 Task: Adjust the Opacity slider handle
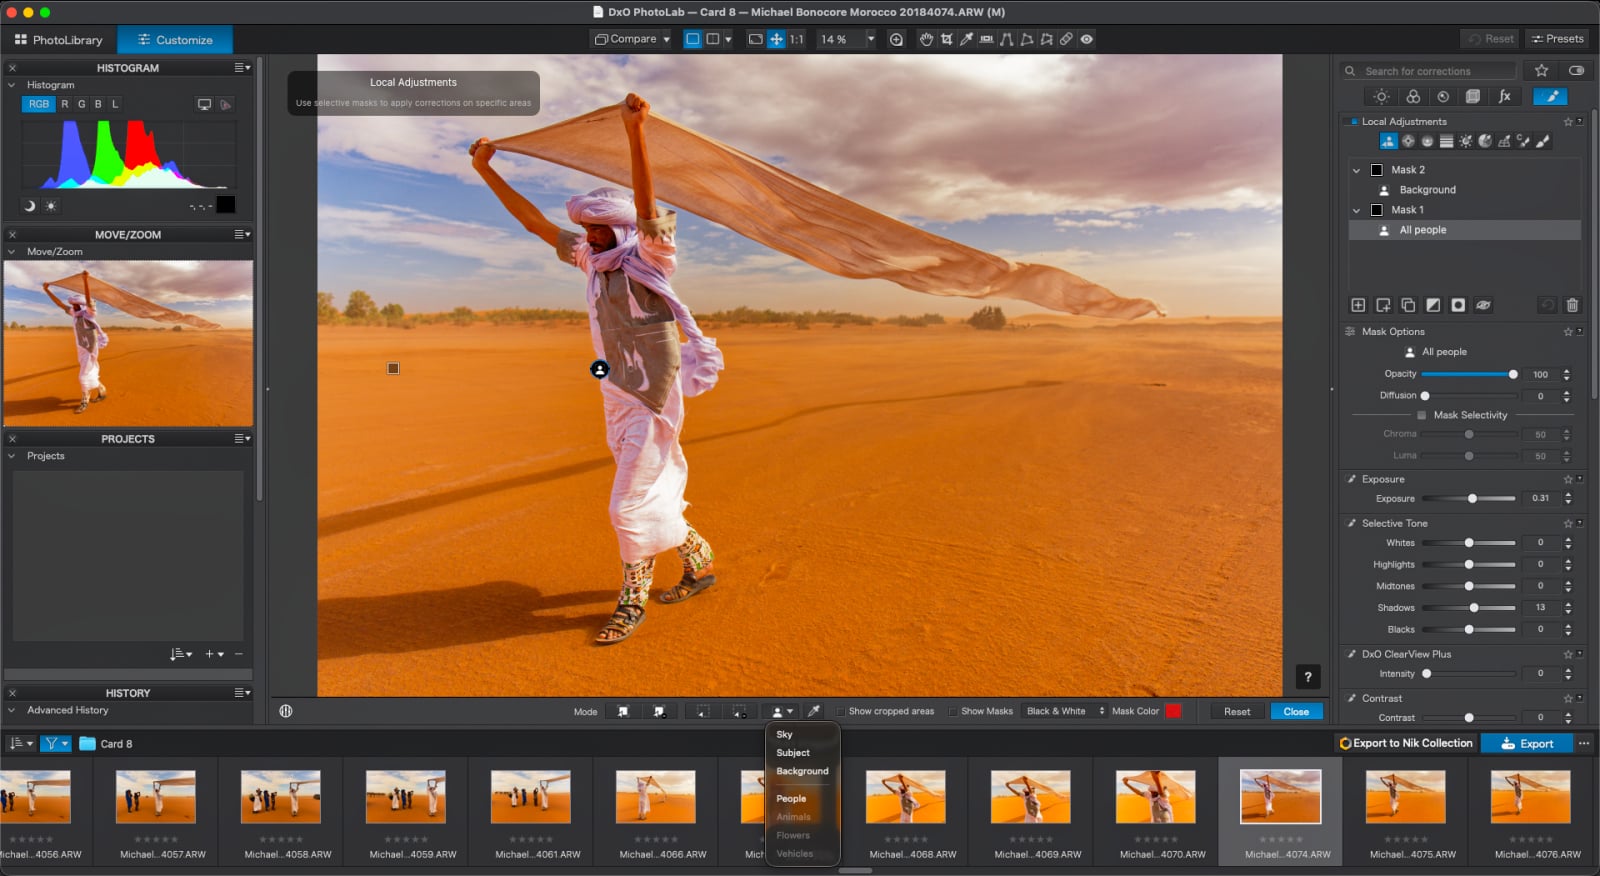click(1513, 374)
